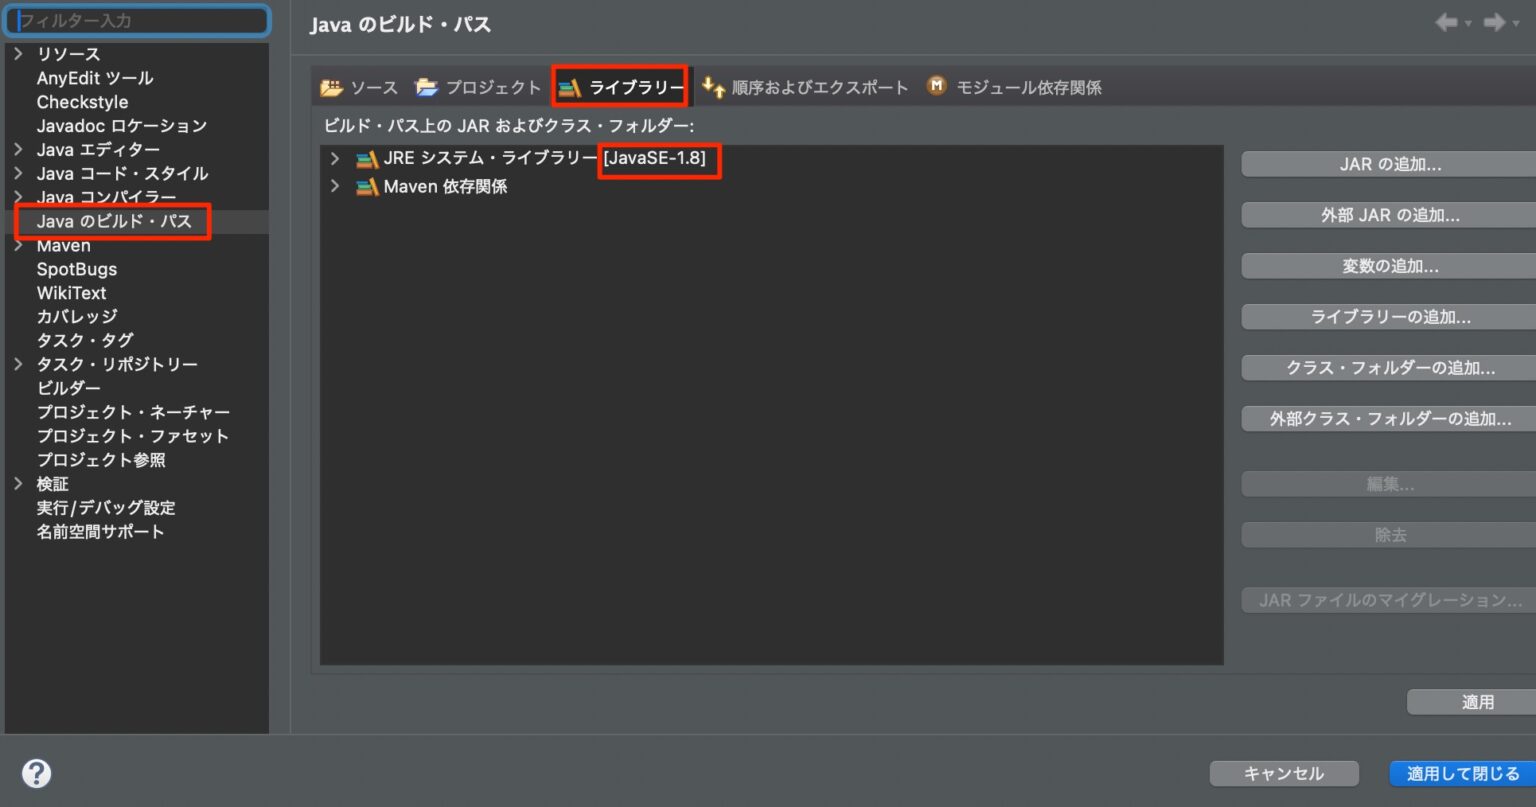The height and width of the screenshot is (807, 1536).
Task: Click the back navigation arrow icon
Action: (1447, 23)
